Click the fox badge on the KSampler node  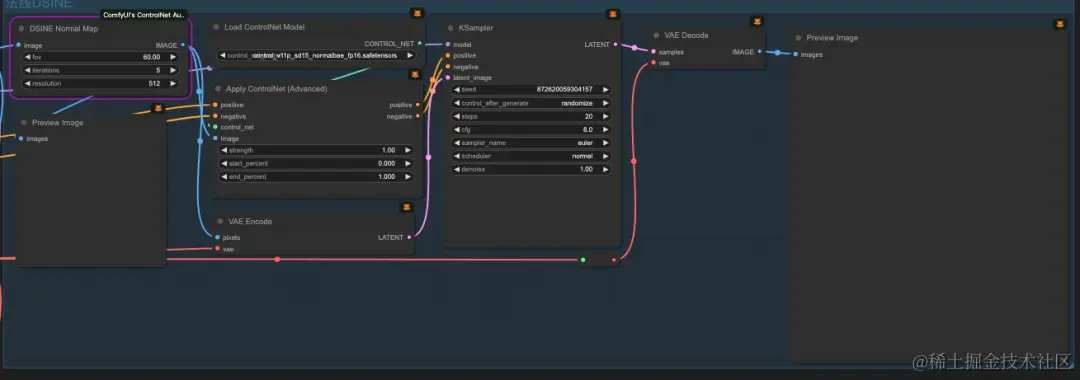612,14
